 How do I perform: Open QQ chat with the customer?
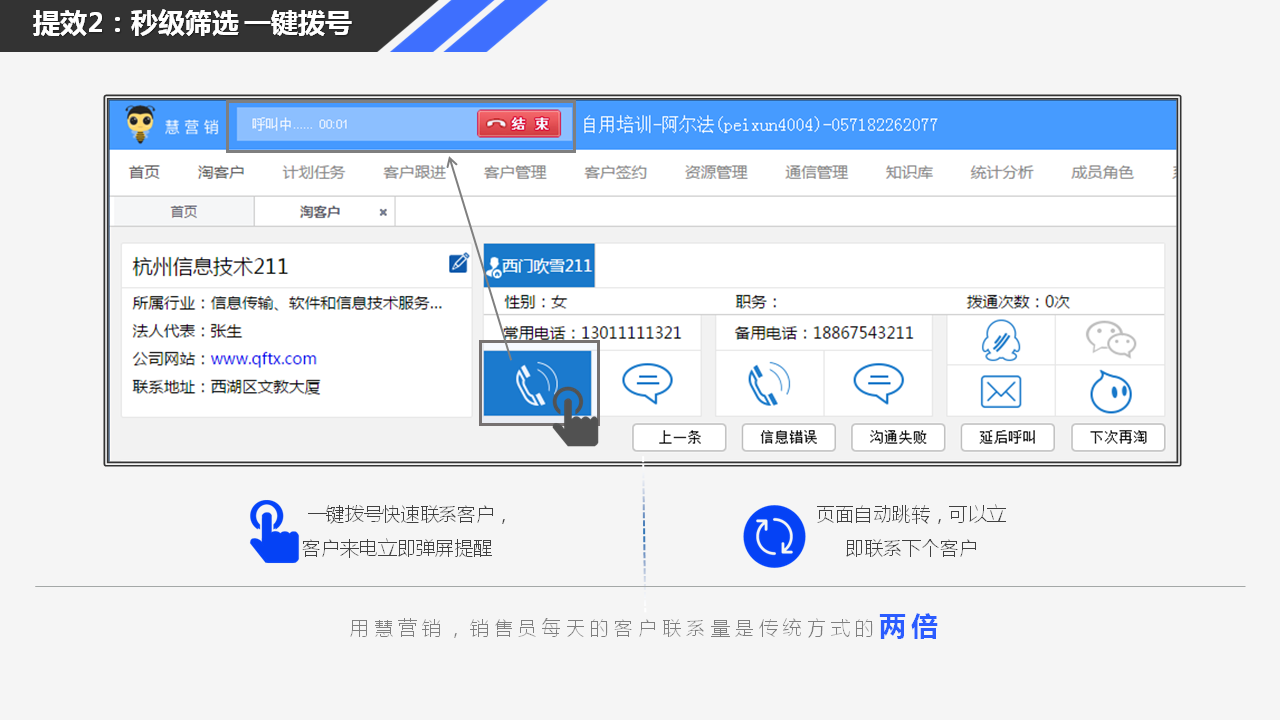pos(1000,340)
